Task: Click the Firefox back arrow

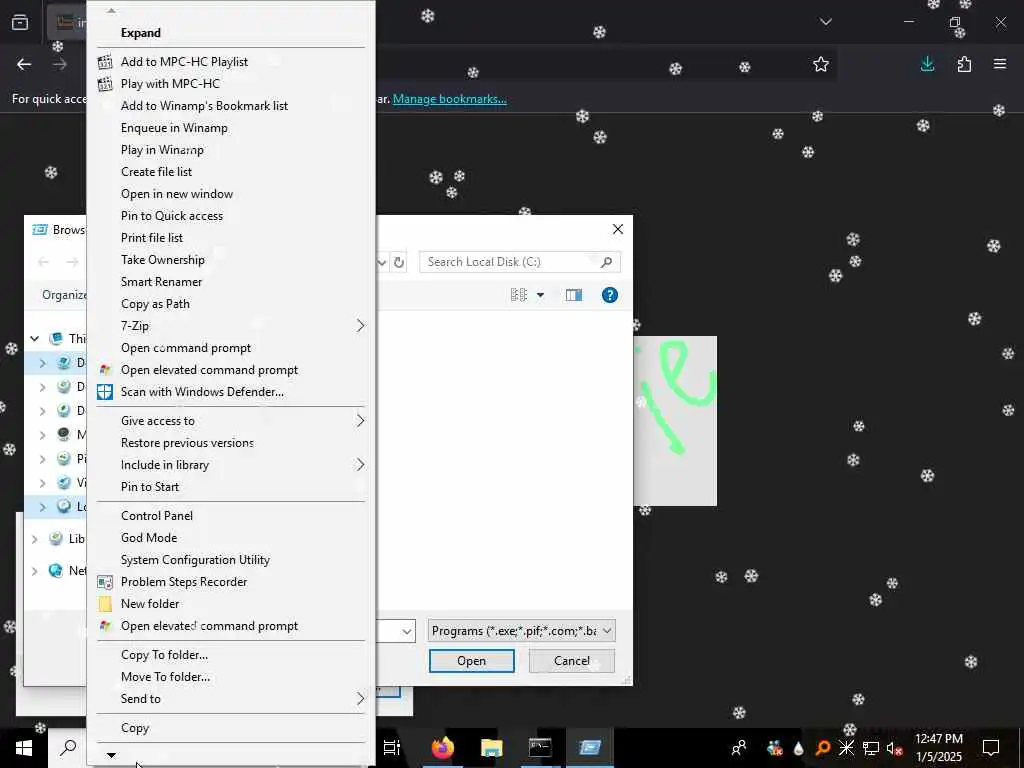Action: 24,64
